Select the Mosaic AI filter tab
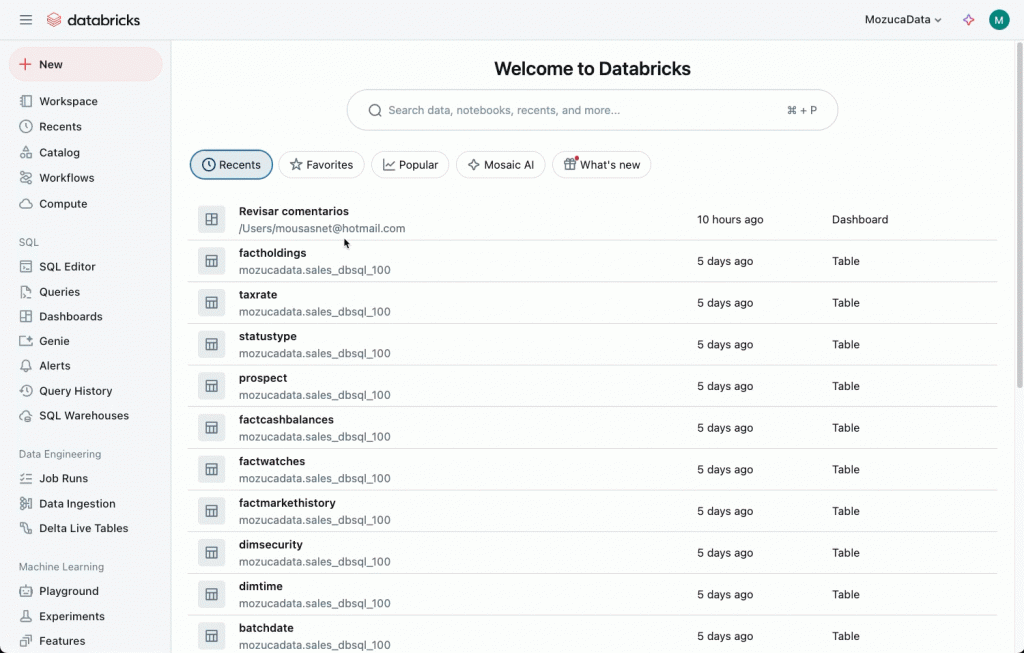 point(500,165)
